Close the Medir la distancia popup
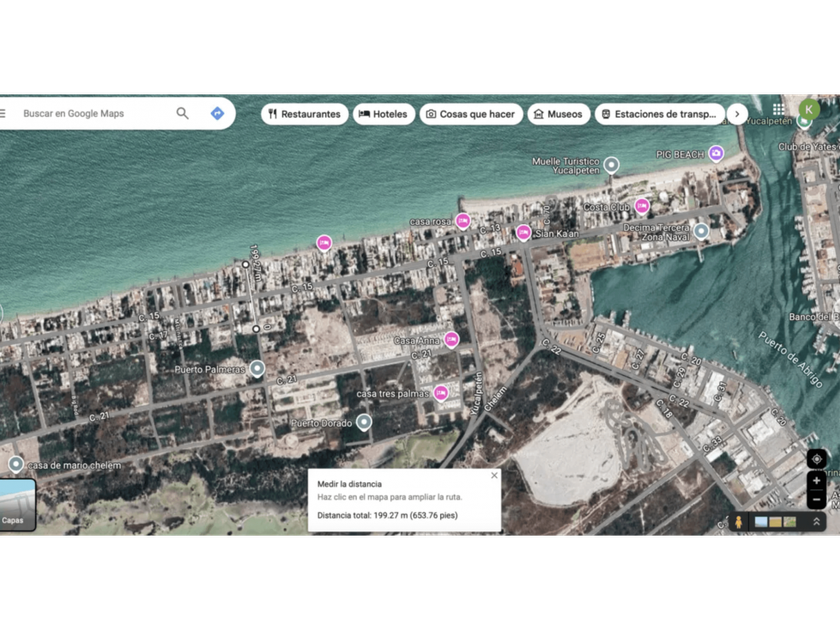 (x=494, y=476)
